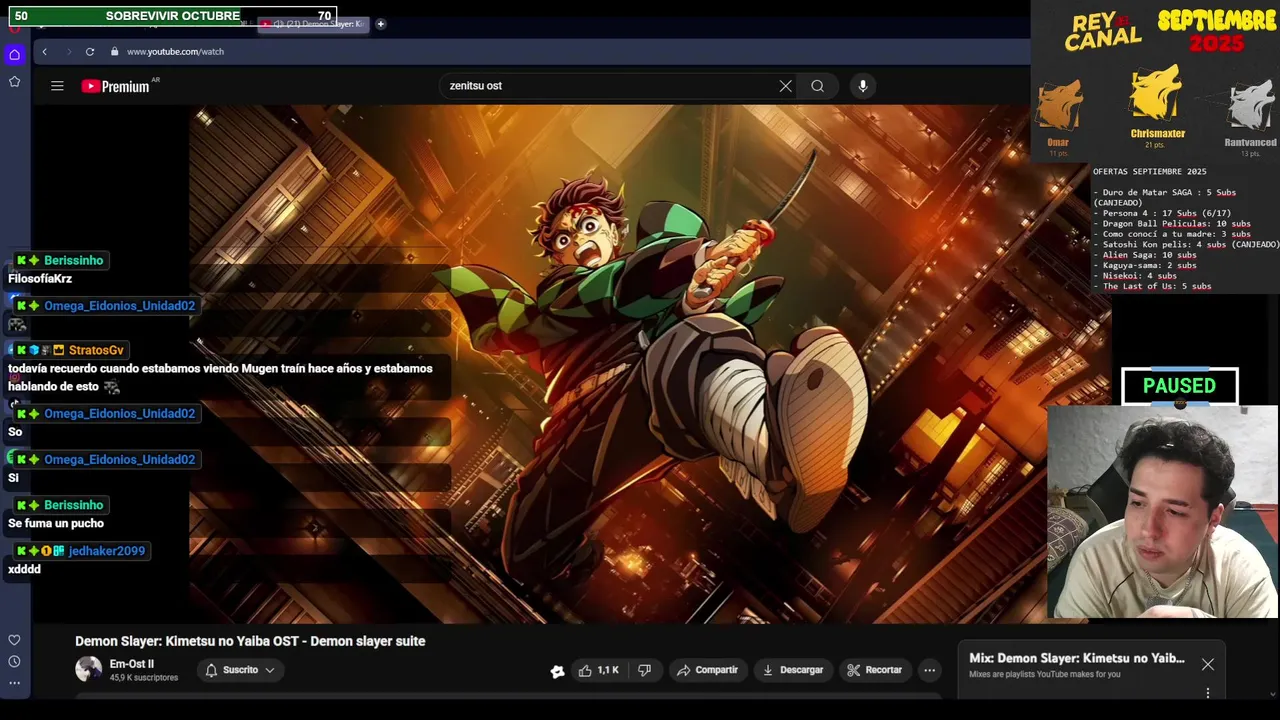This screenshot has width=1280, height=720.
Task: Open Em-Ost II channel avatar
Action: (x=89, y=669)
